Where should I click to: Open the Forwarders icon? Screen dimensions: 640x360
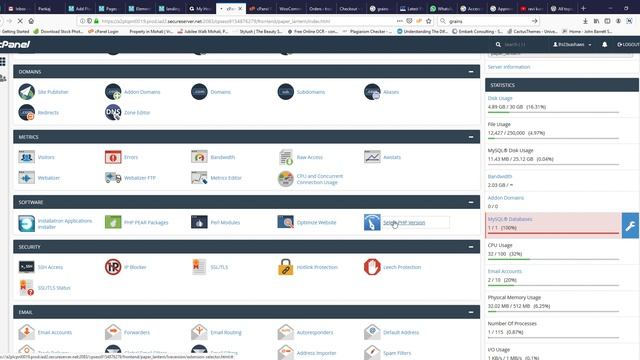[x=113, y=332]
